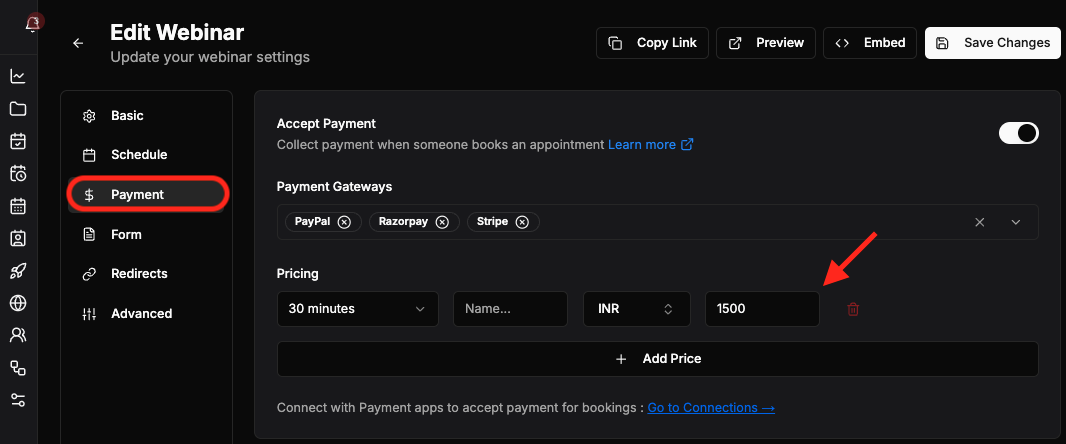Toggle the Accept Payment switch

coord(1018,133)
